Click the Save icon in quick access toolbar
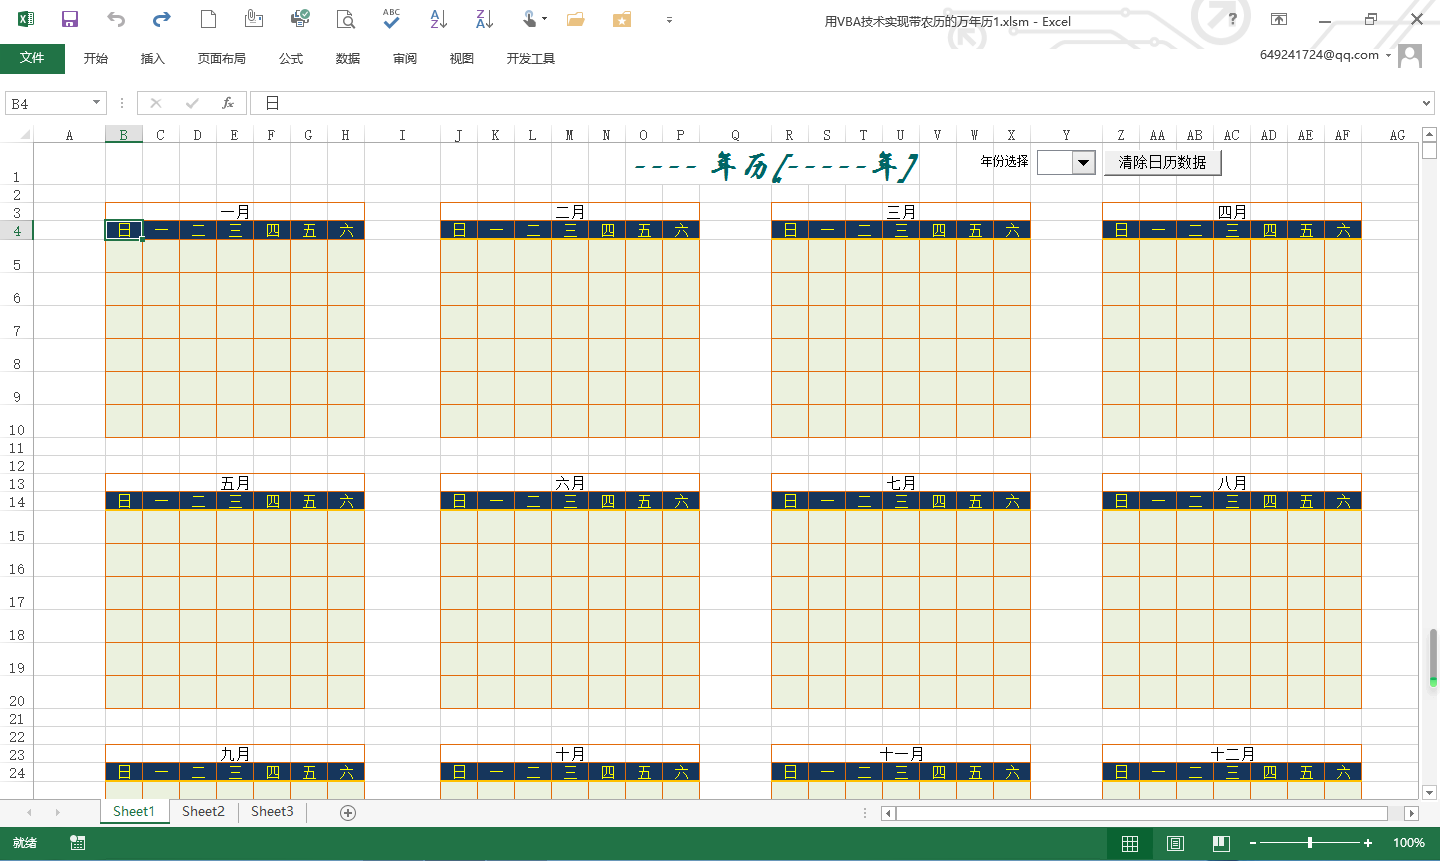This screenshot has width=1440, height=861. (x=70, y=20)
